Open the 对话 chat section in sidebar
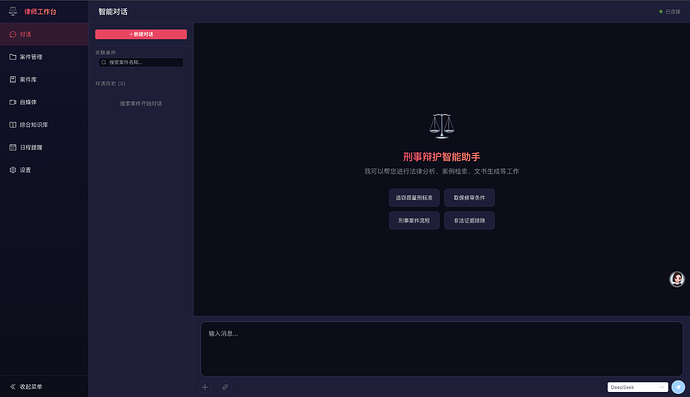 click(x=44, y=34)
